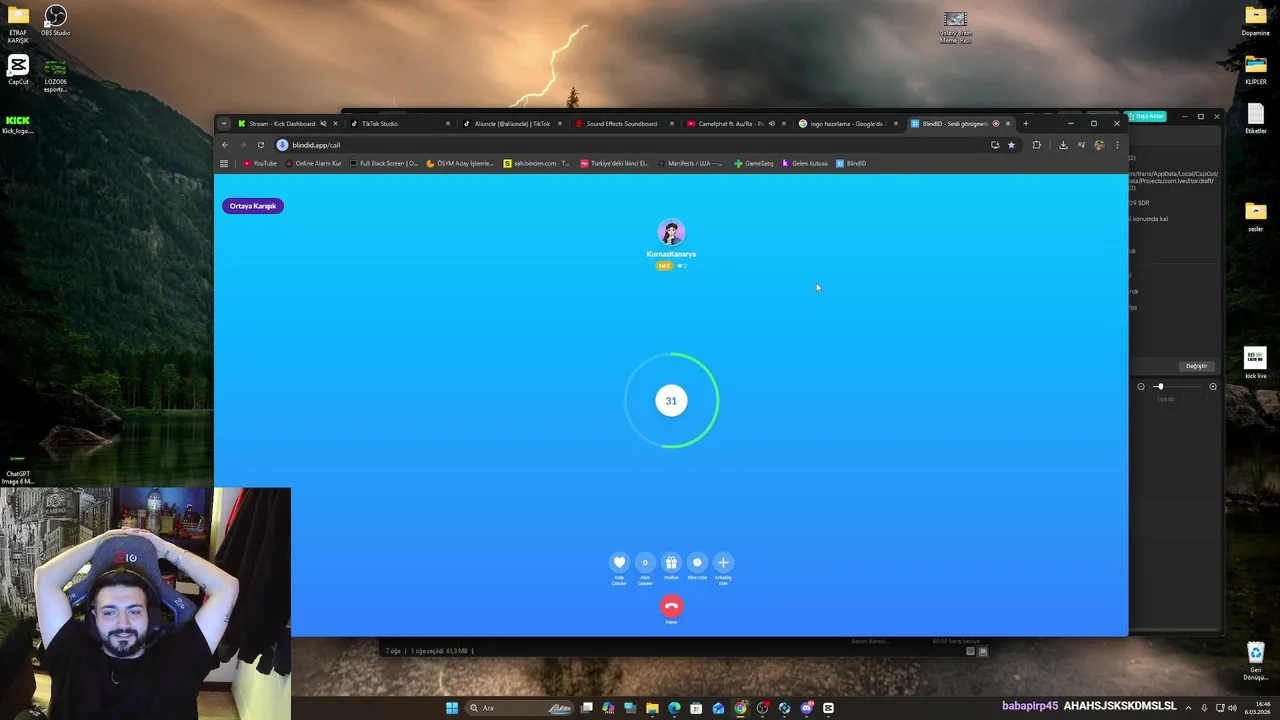Open sesler desktop folder
This screenshot has width=1280, height=720.
[x=1255, y=216]
